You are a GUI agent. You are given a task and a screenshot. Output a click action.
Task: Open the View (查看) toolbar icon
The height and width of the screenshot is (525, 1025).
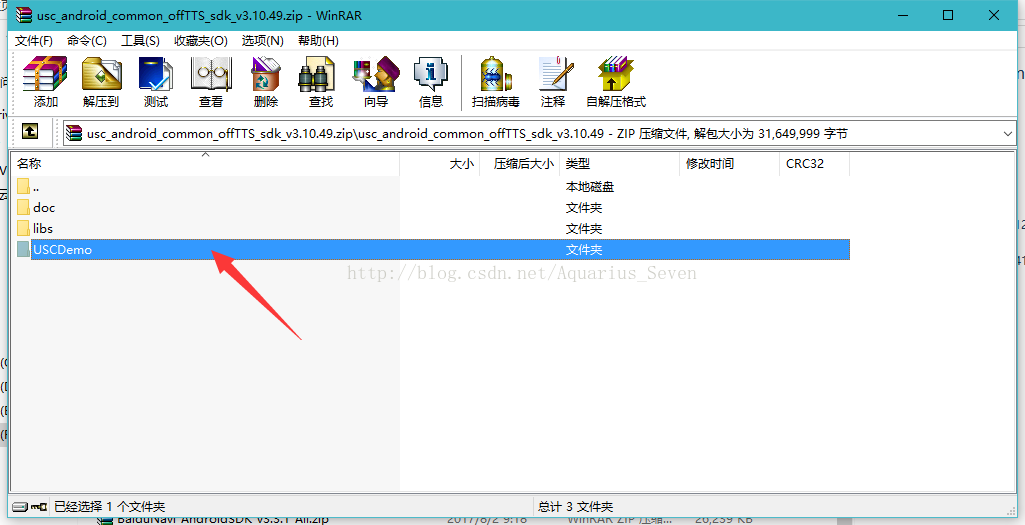pos(210,82)
